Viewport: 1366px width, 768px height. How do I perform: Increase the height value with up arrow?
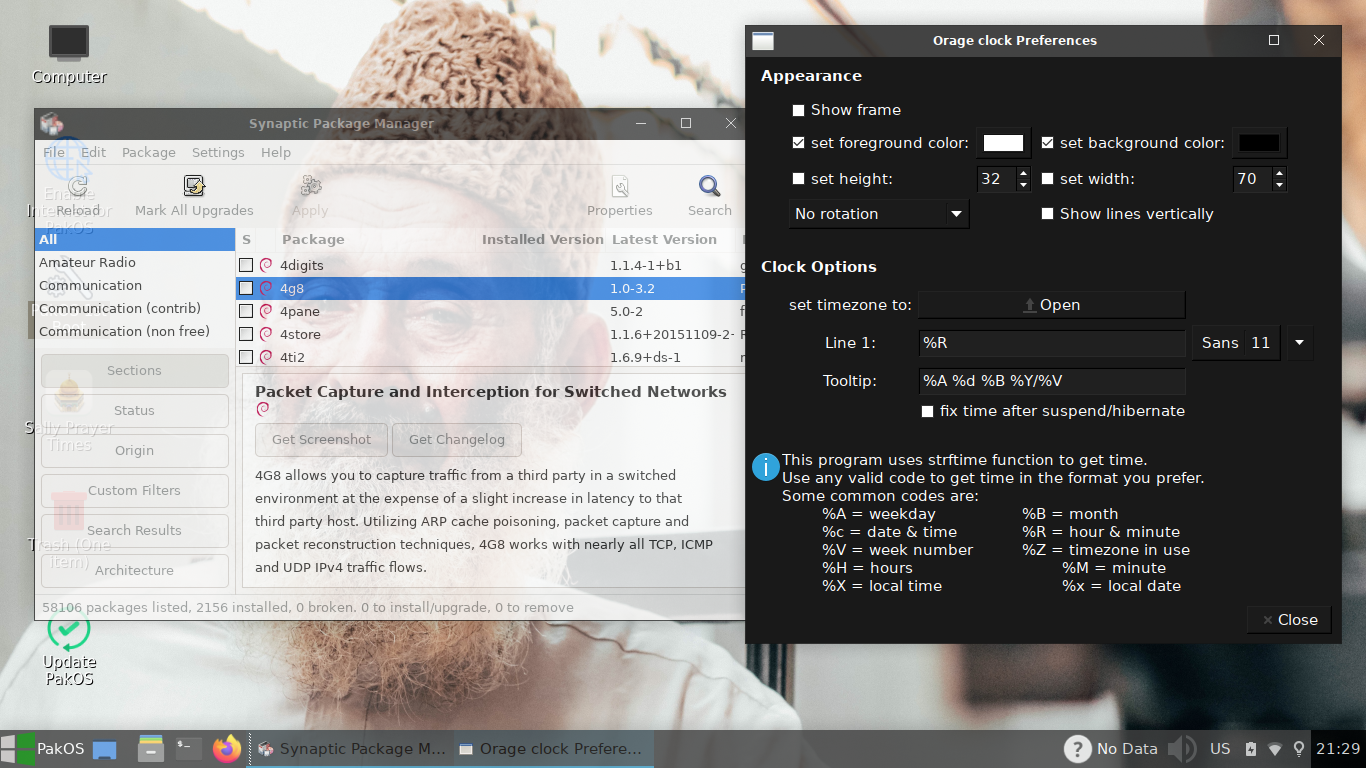pos(1022,173)
